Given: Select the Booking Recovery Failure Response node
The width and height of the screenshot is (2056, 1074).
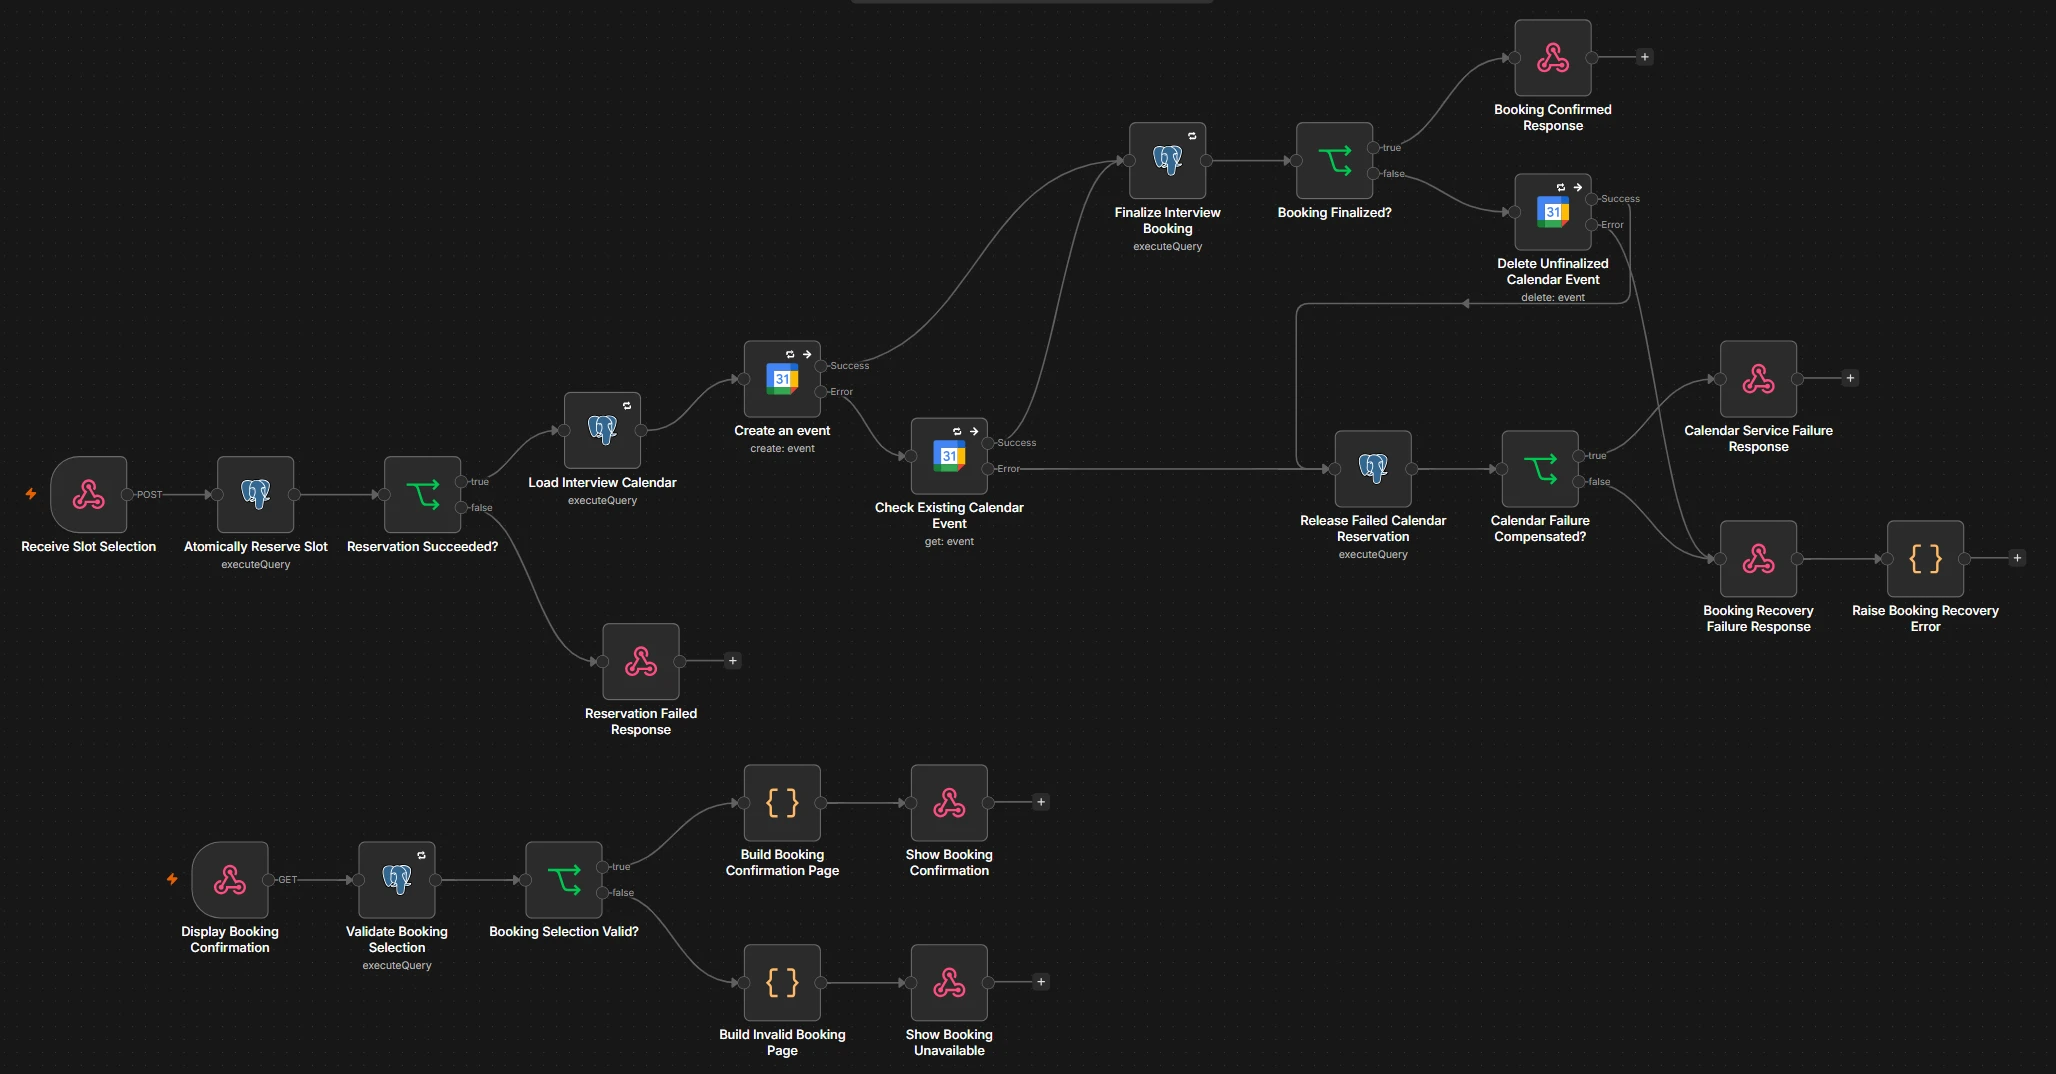Looking at the screenshot, I should 1759,559.
